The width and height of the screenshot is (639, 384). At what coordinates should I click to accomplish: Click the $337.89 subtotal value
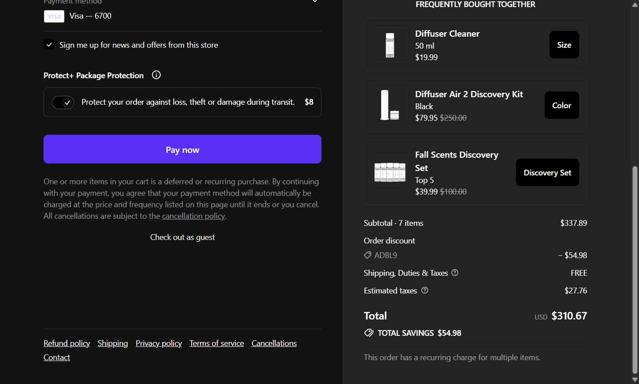pos(573,223)
